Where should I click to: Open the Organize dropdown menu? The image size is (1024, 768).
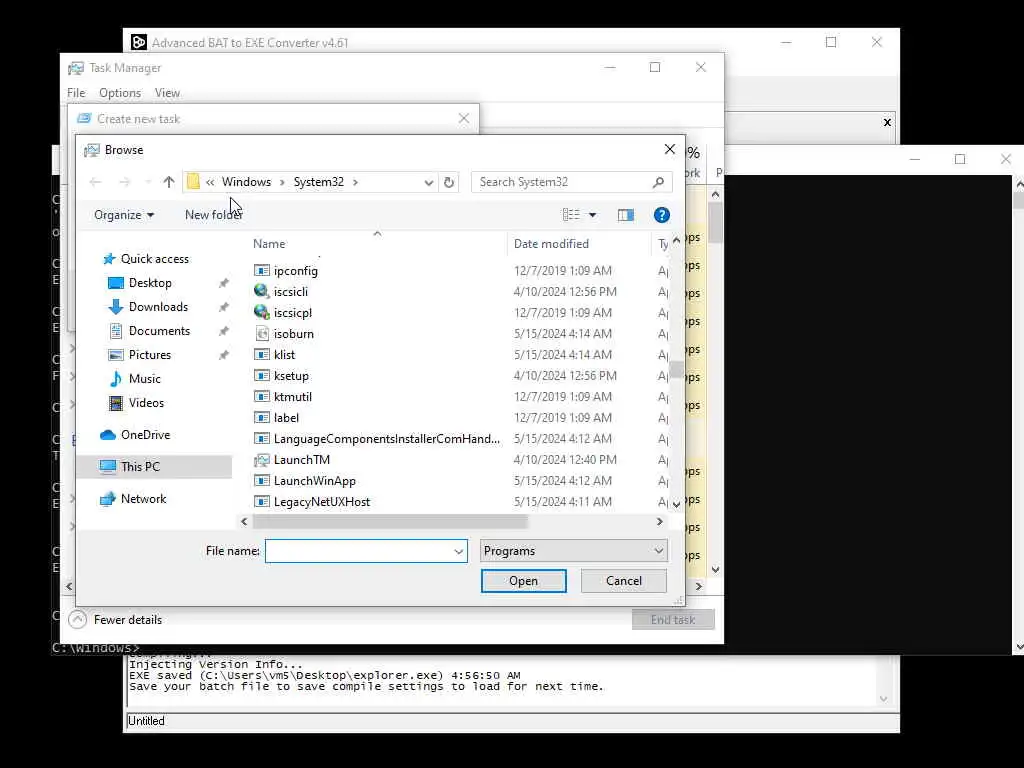pos(123,215)
